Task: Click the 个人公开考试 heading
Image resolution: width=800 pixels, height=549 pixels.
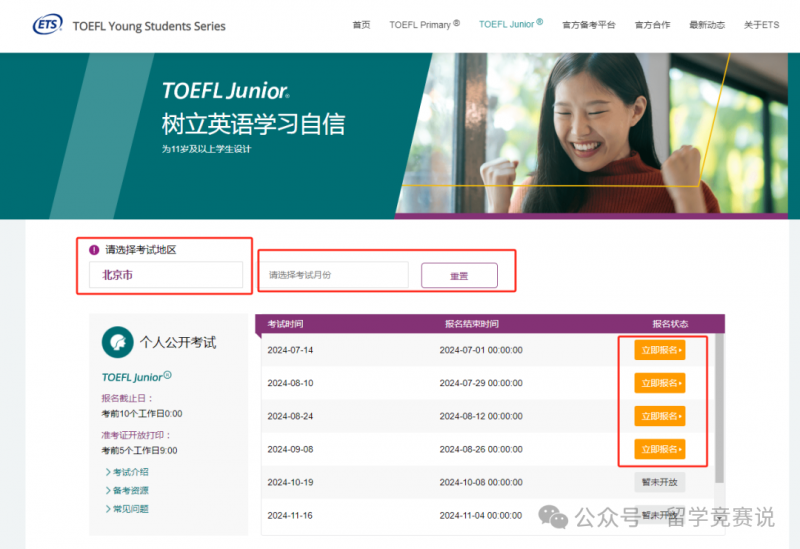Action: coord(178,342)
